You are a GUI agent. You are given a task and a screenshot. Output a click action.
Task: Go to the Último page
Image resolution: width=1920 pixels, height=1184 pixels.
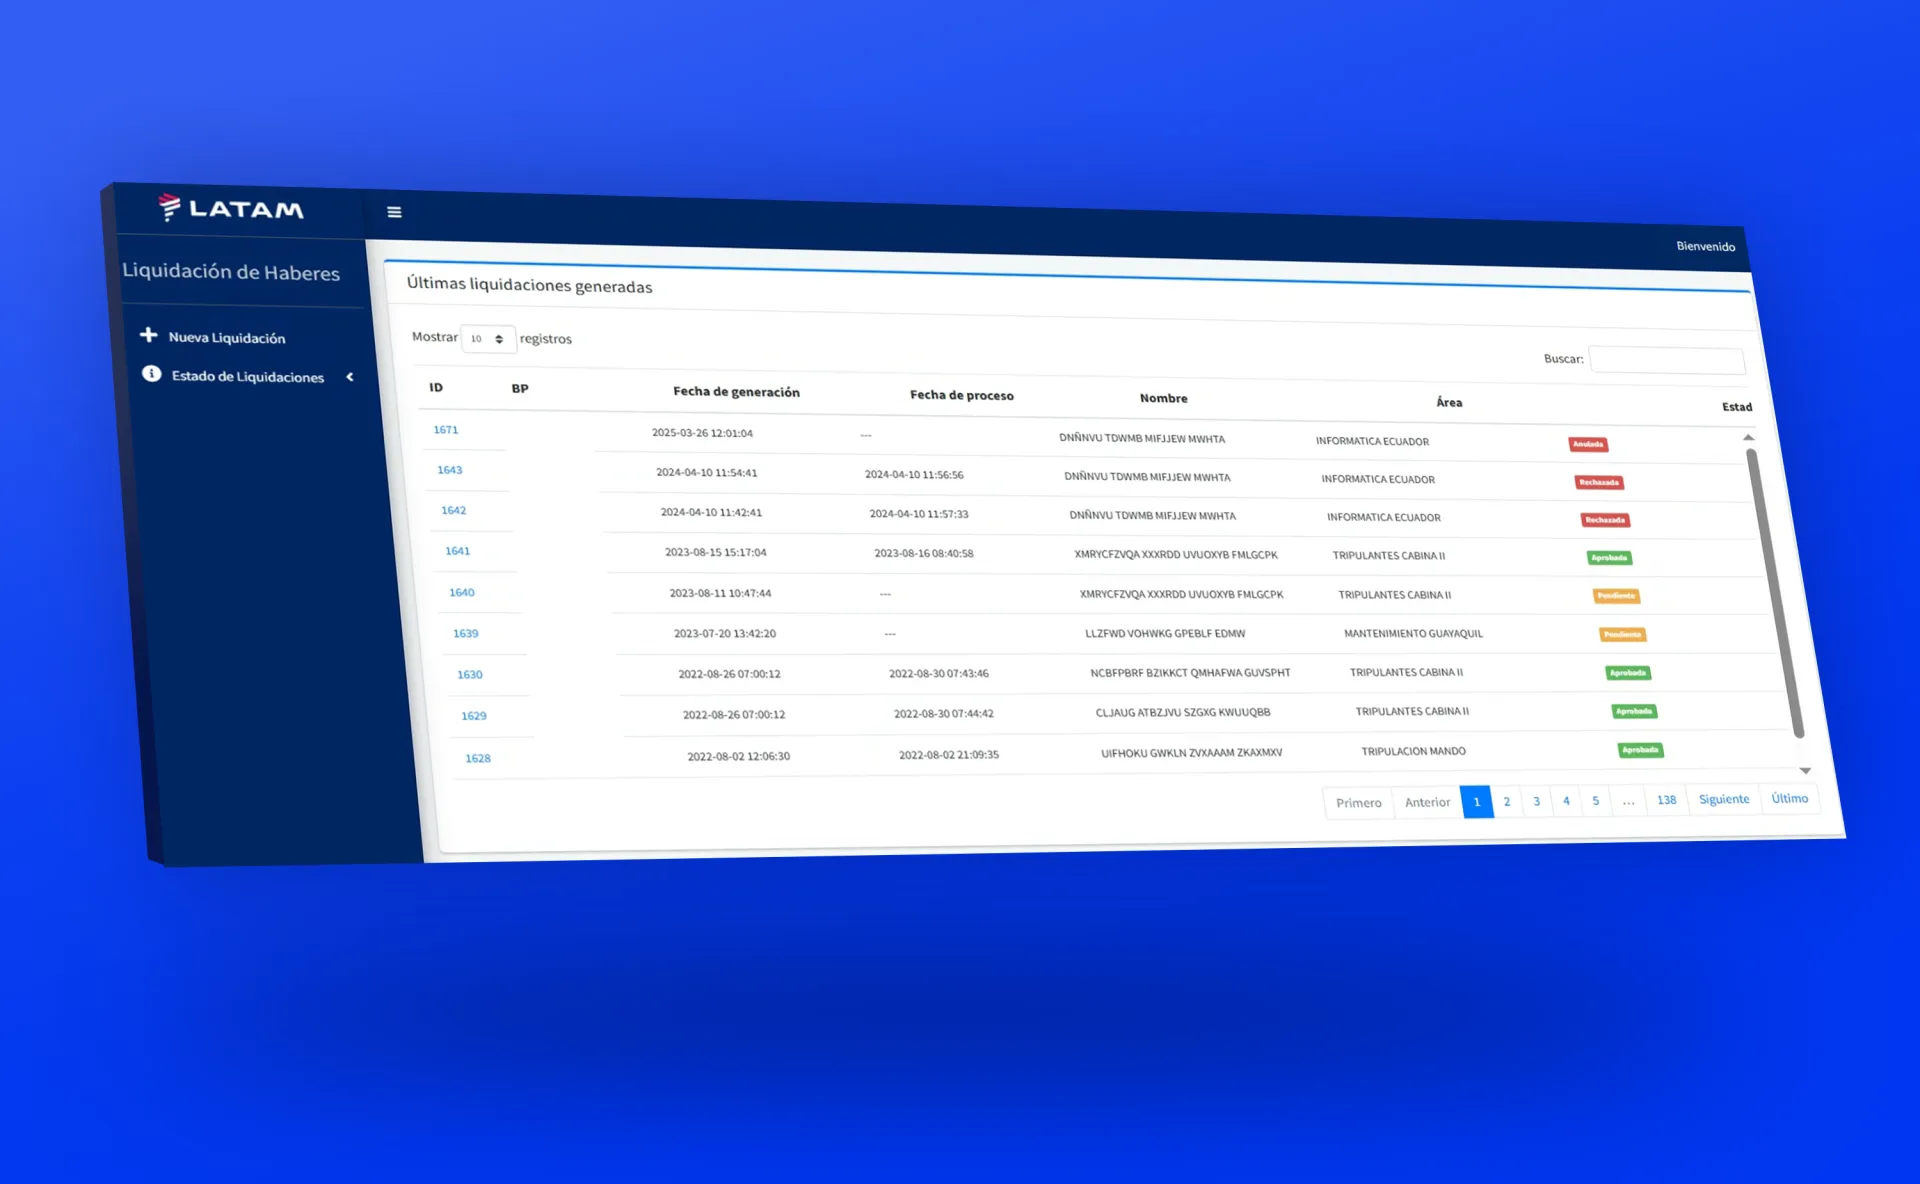coord(1789,798)
